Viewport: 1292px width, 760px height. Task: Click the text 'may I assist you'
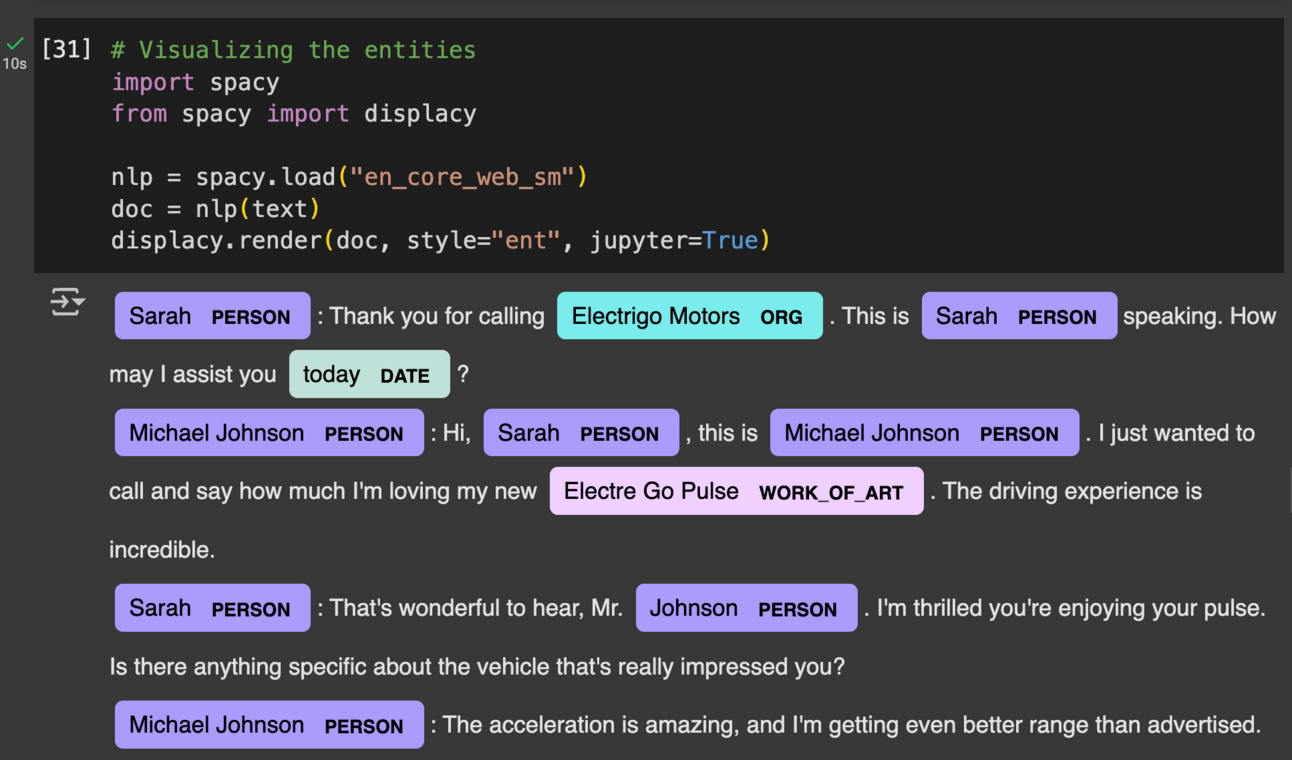[x=193, y=374]
